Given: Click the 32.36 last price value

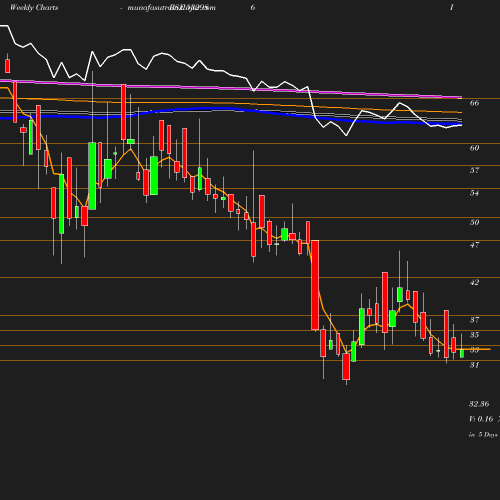Looking at the screenshot, I should (x=479, y=404).
